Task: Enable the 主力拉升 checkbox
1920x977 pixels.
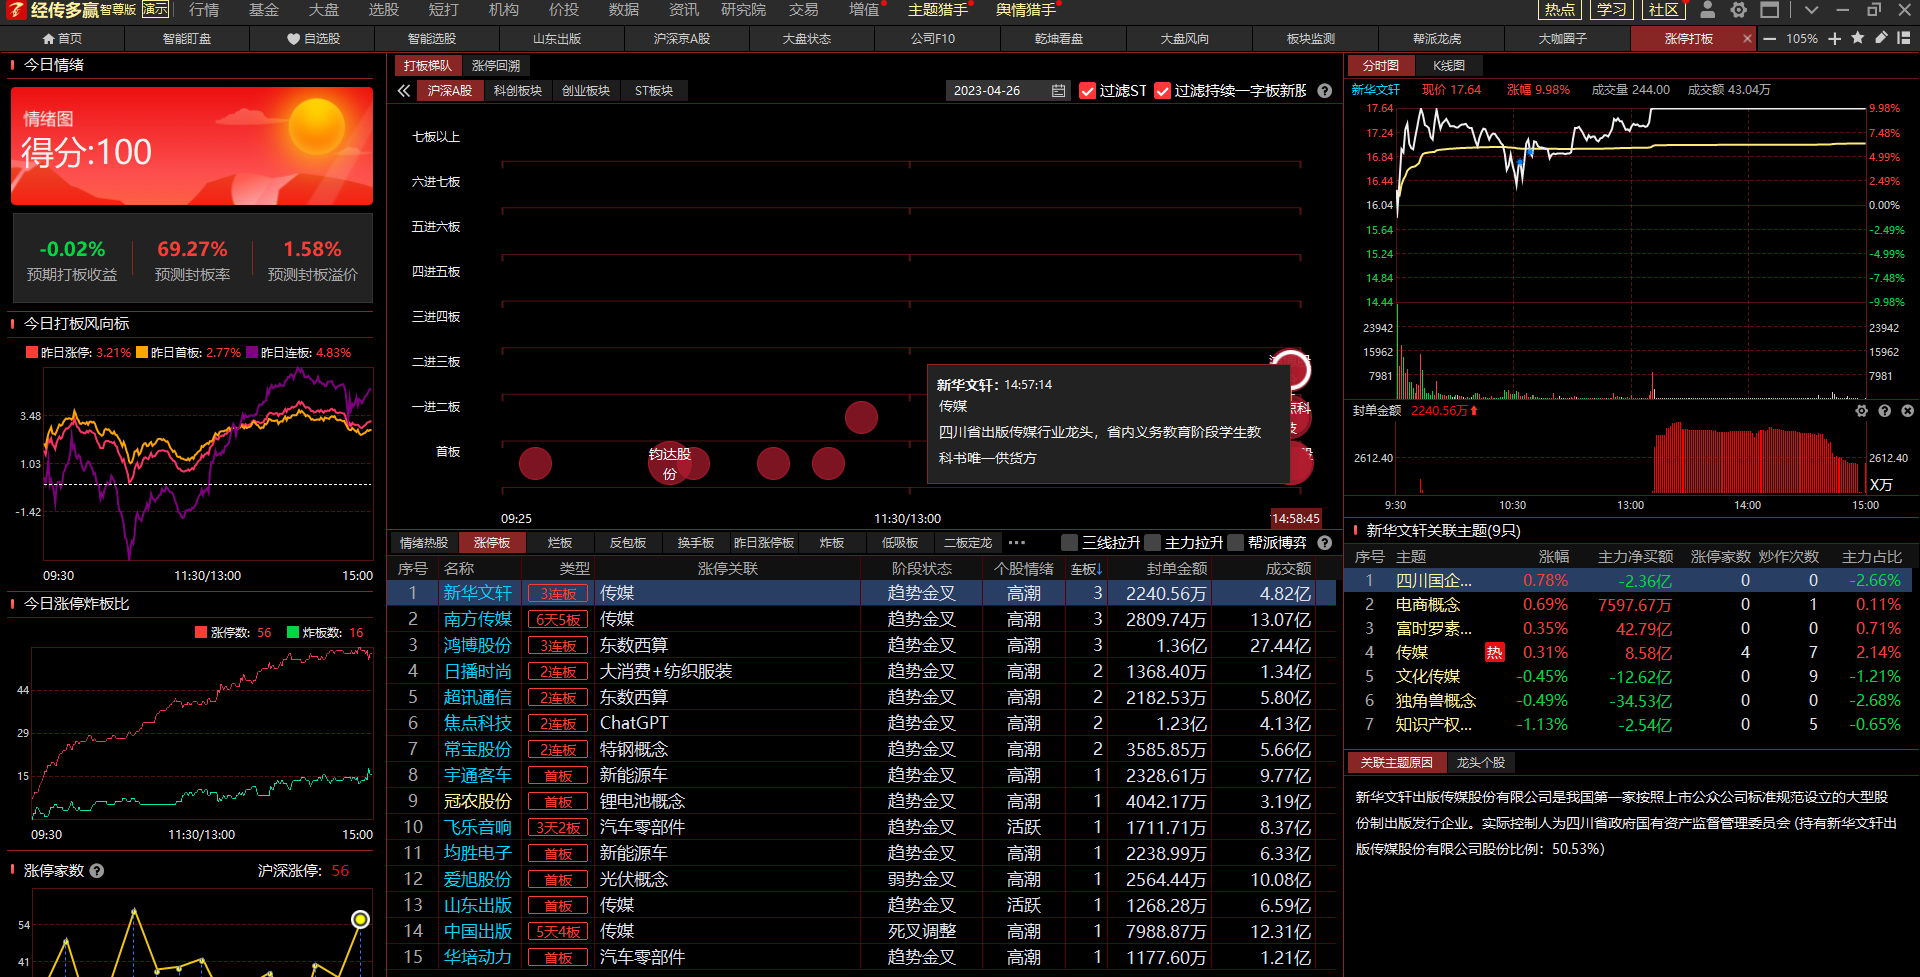Action: [1153, 543]
